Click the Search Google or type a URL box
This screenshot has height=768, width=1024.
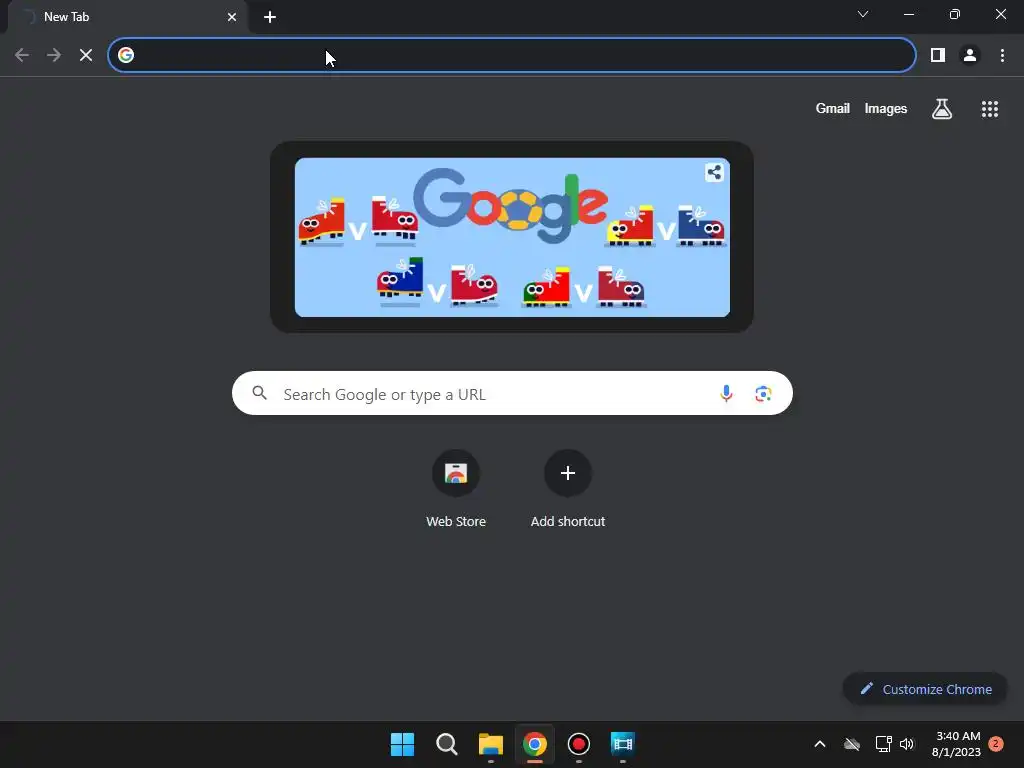512,393
